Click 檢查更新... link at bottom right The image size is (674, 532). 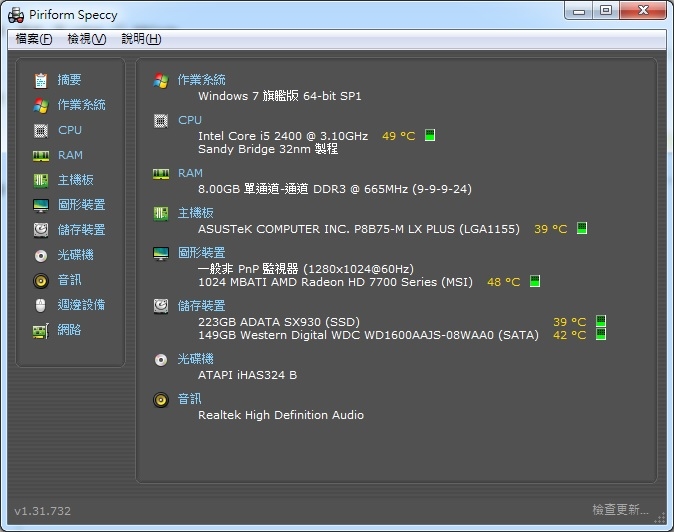point(620,510)
